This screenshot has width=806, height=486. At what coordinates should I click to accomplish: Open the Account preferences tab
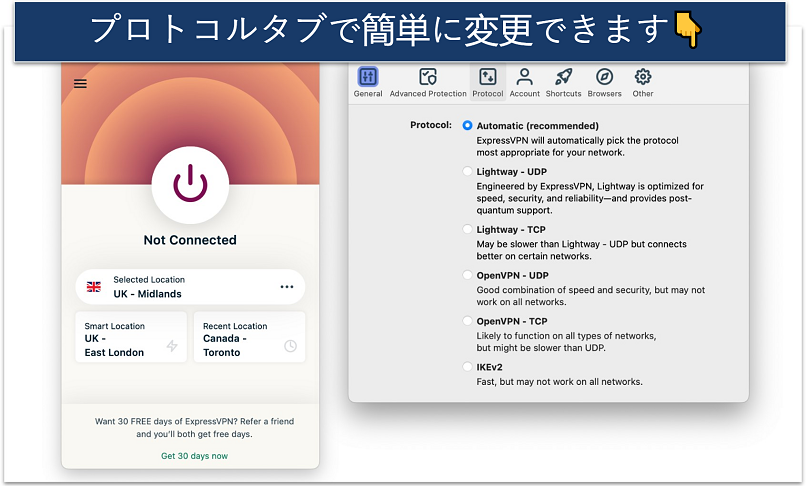pos(524,82)
